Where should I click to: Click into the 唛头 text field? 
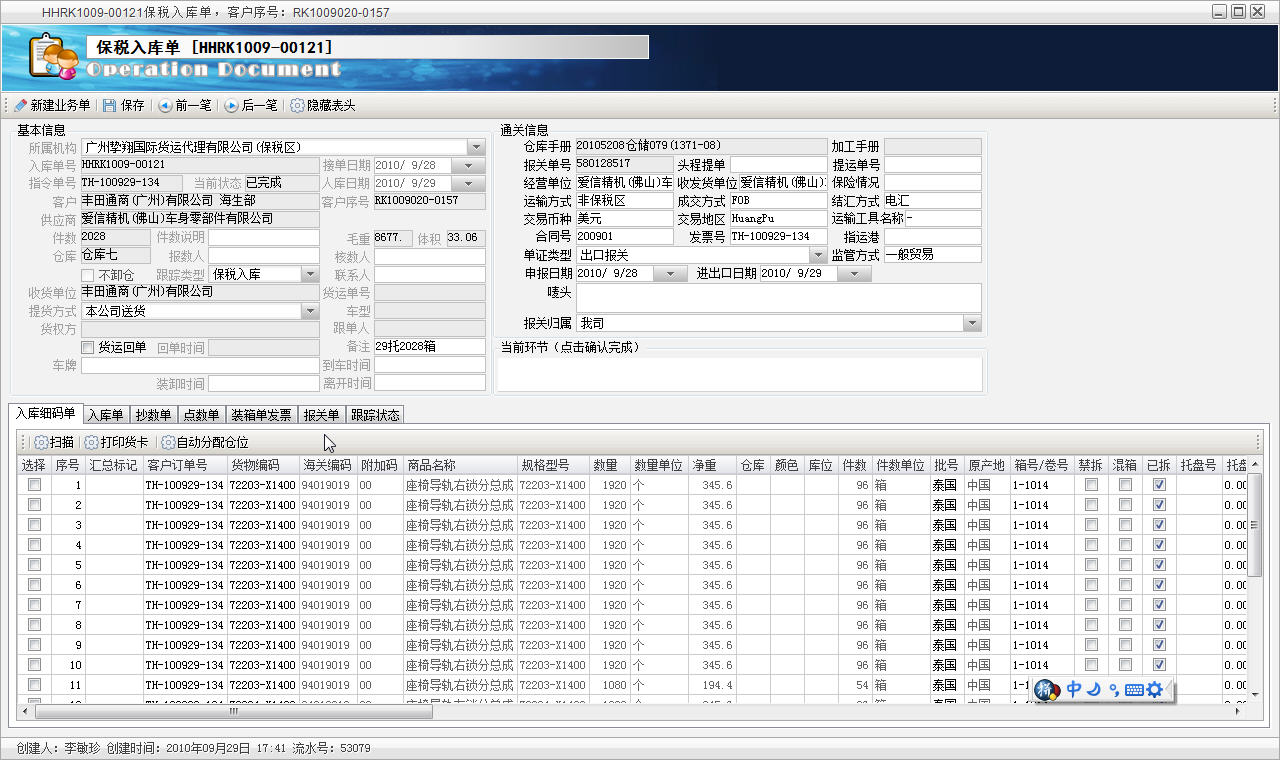click(778, 297)
